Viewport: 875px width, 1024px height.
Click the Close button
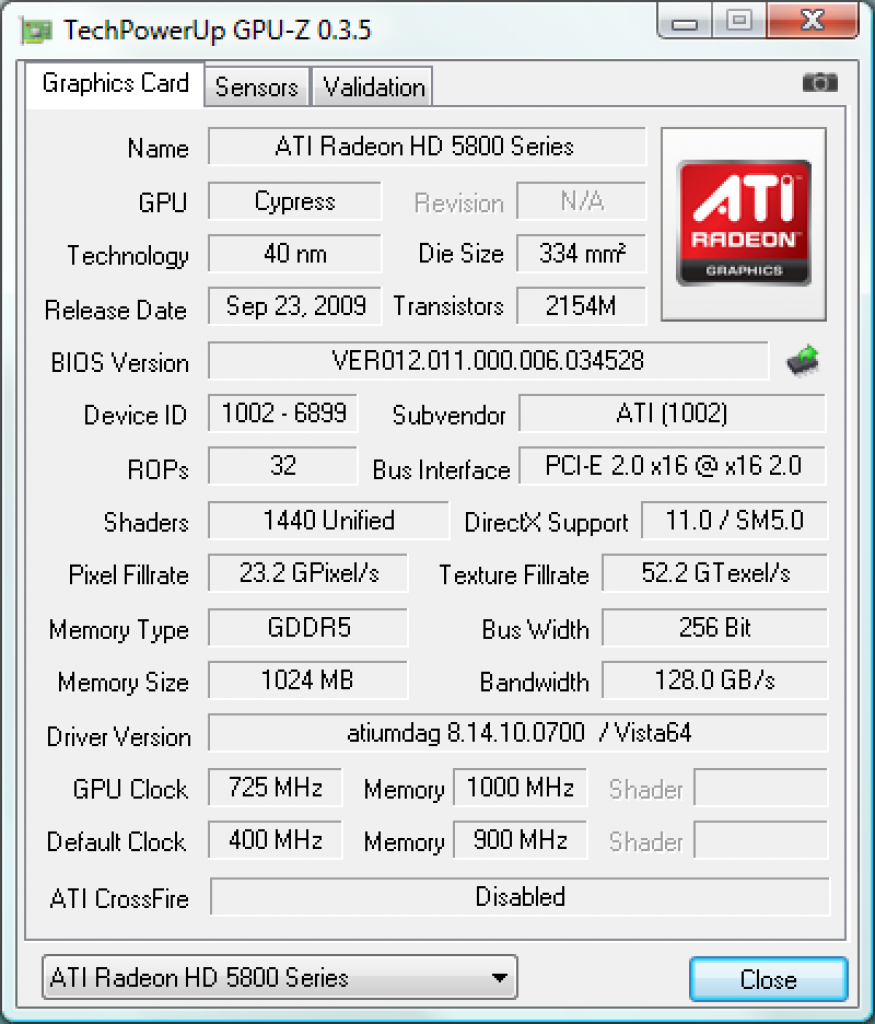pos(769,979)
